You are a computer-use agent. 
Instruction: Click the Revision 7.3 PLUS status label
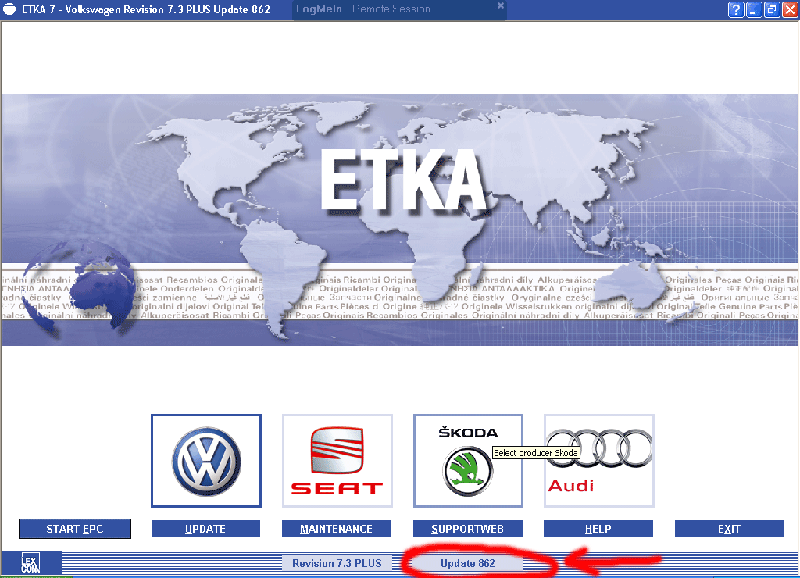pos(337,563)
